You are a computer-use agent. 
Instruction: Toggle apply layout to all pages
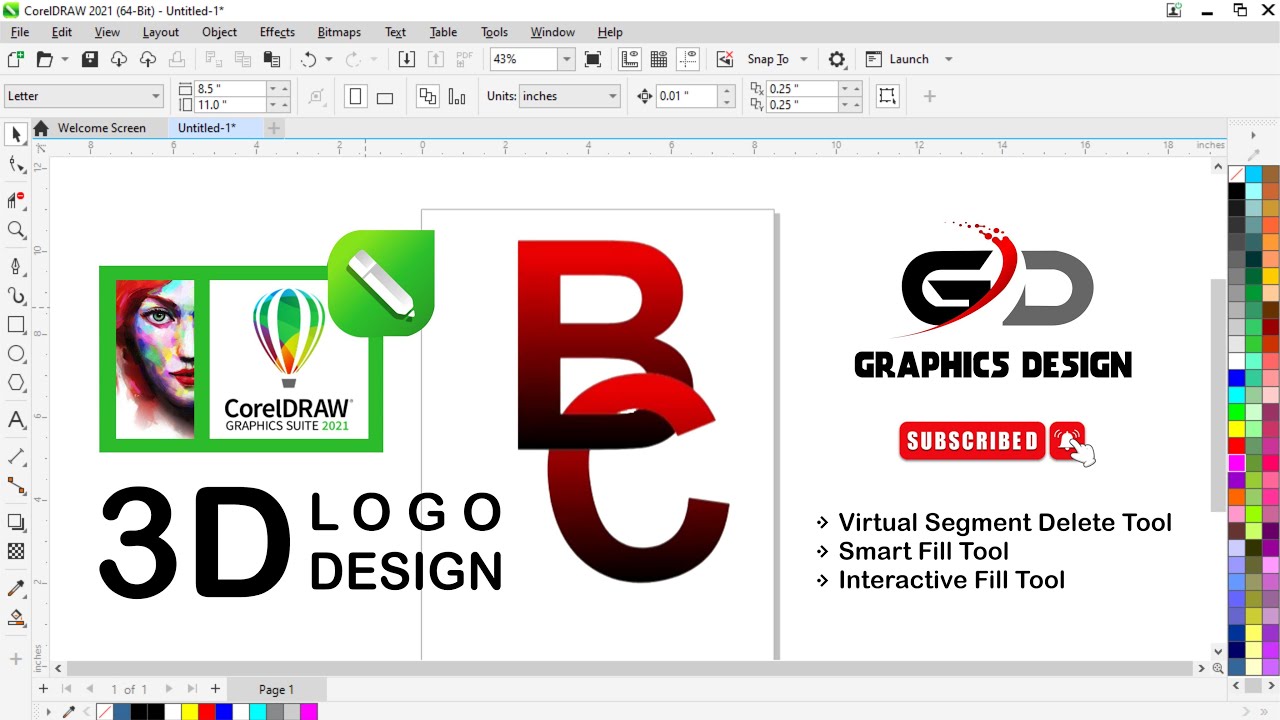(x=428, y=96)
